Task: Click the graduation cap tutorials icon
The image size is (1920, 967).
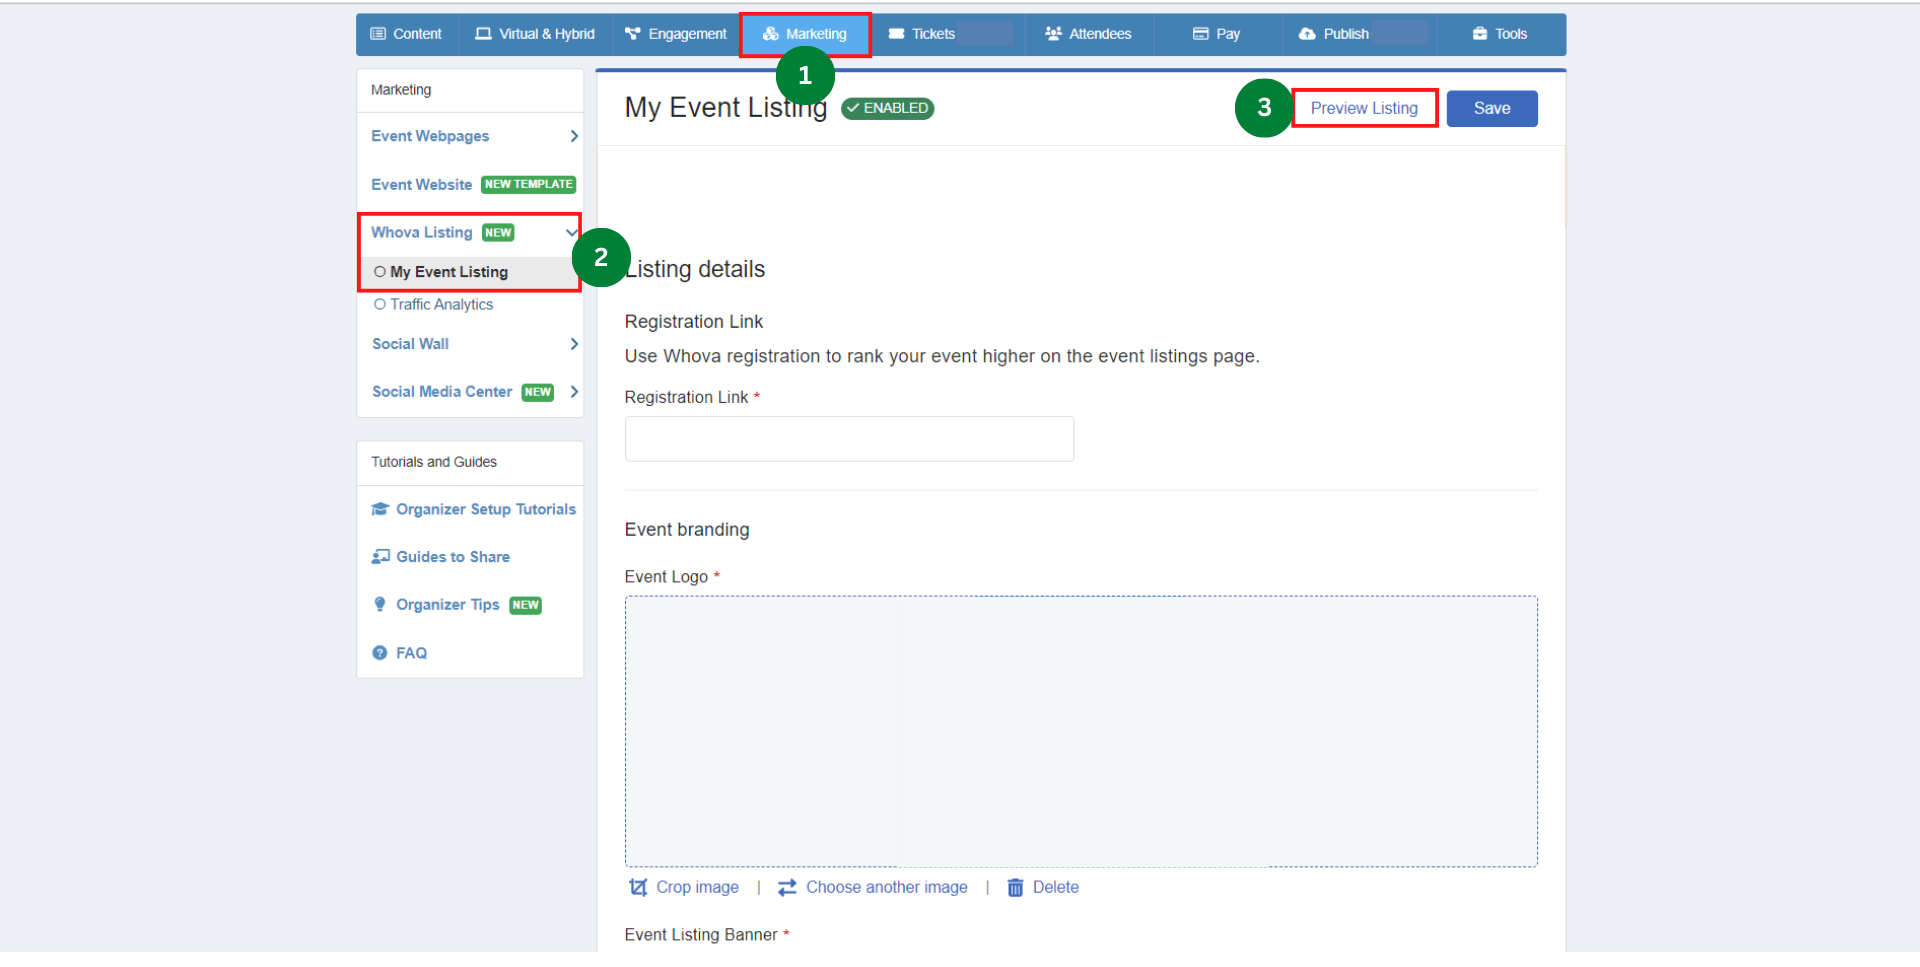Action: pos(380,510)
